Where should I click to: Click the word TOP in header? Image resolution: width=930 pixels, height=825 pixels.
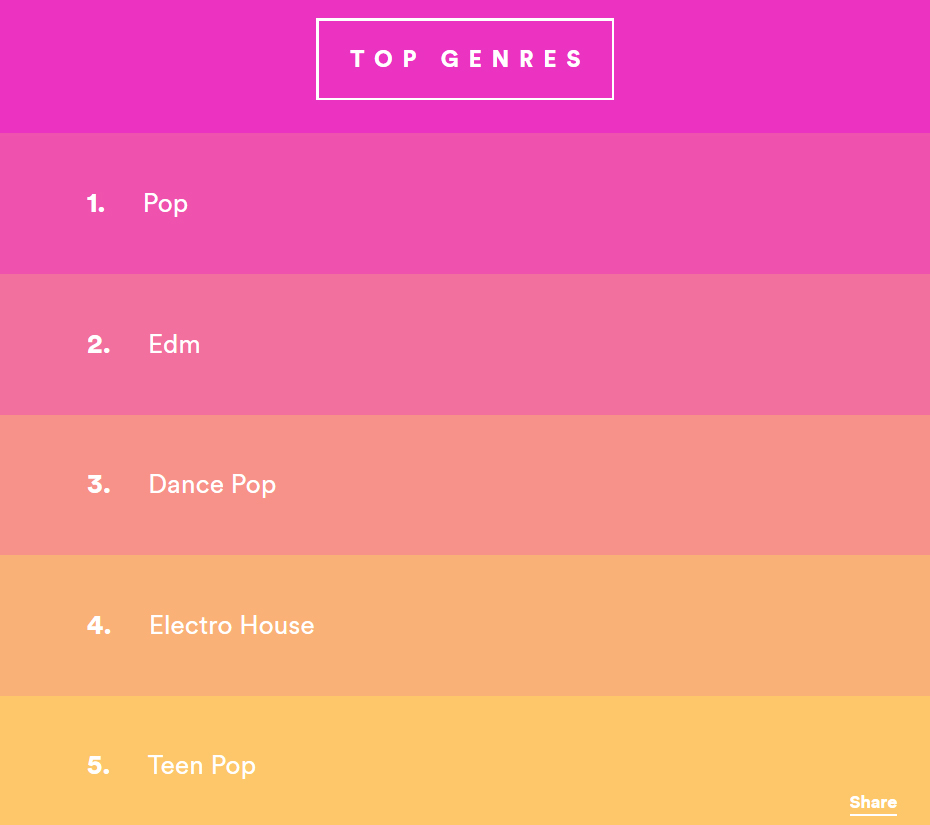384,59
